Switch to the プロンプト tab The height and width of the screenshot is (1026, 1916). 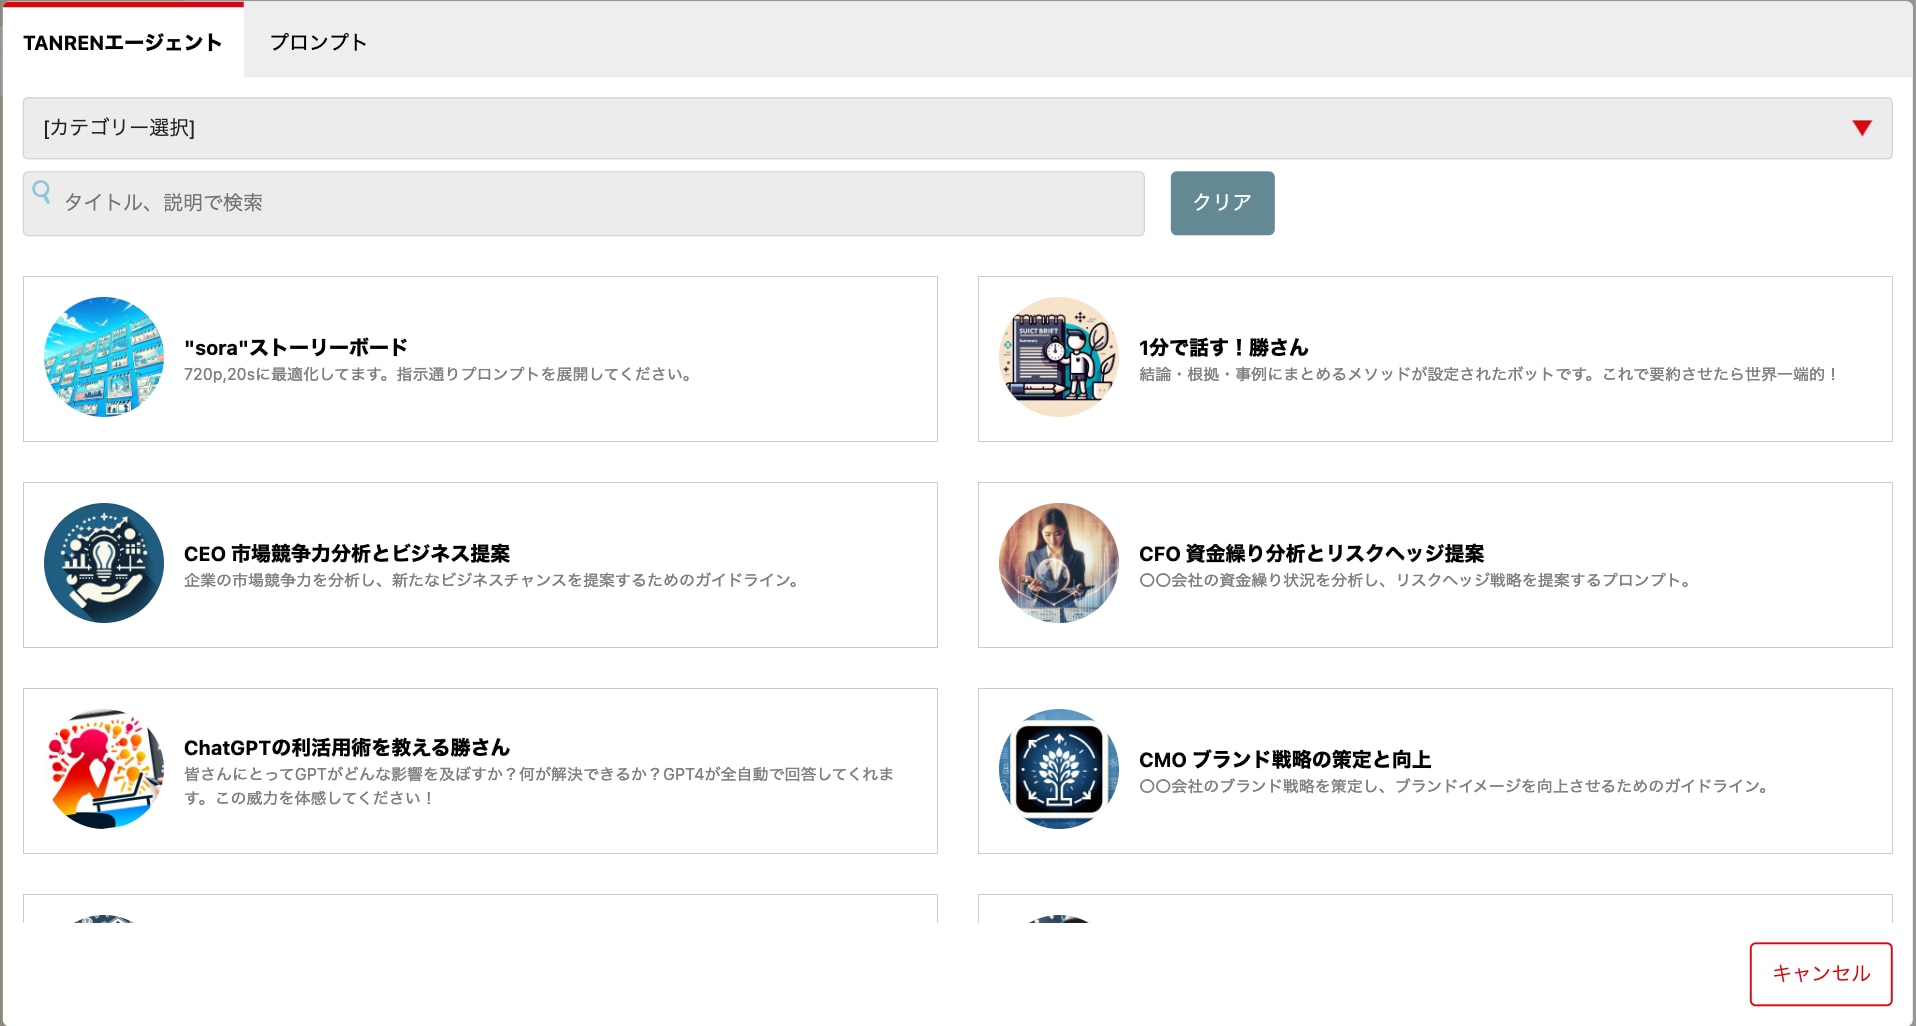click(x=317, y=42)
